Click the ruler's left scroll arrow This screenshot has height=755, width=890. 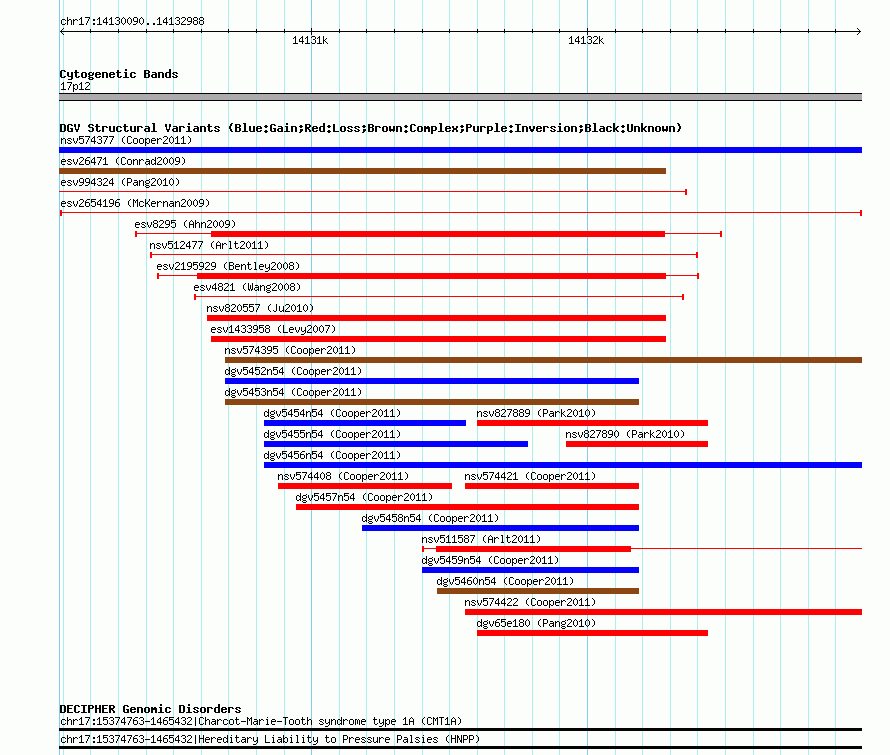click(x=62, y=31)
